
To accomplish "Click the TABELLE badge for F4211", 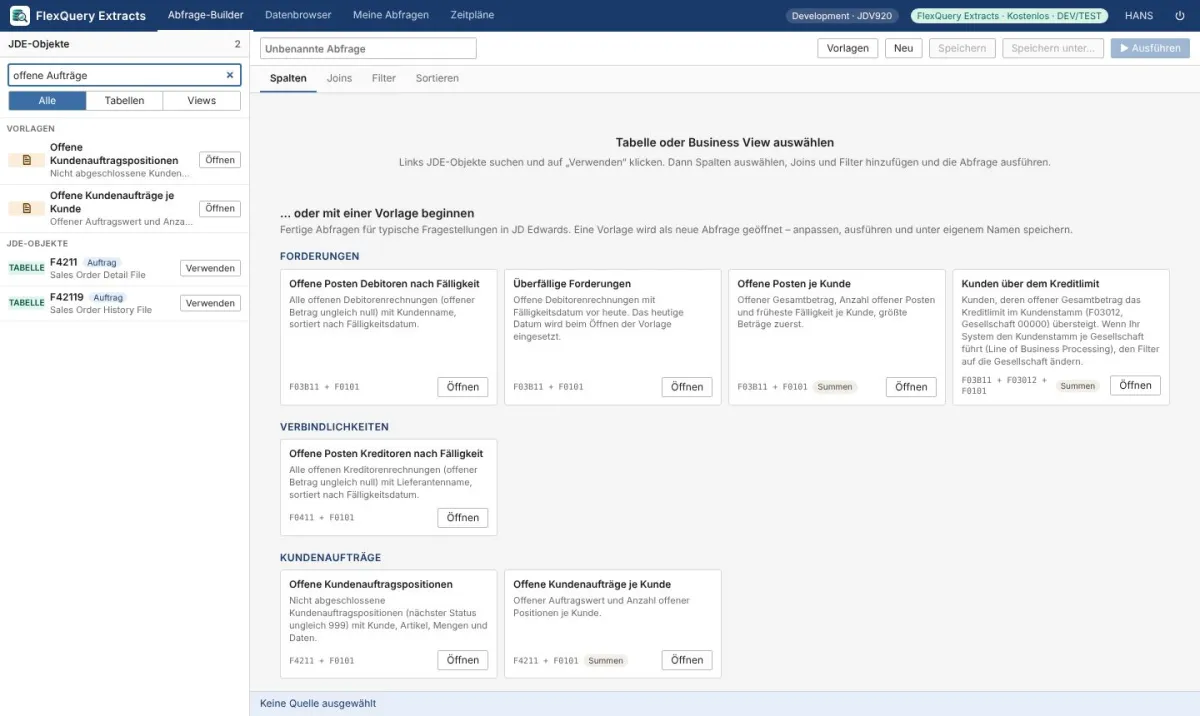I will click(26, 268).
